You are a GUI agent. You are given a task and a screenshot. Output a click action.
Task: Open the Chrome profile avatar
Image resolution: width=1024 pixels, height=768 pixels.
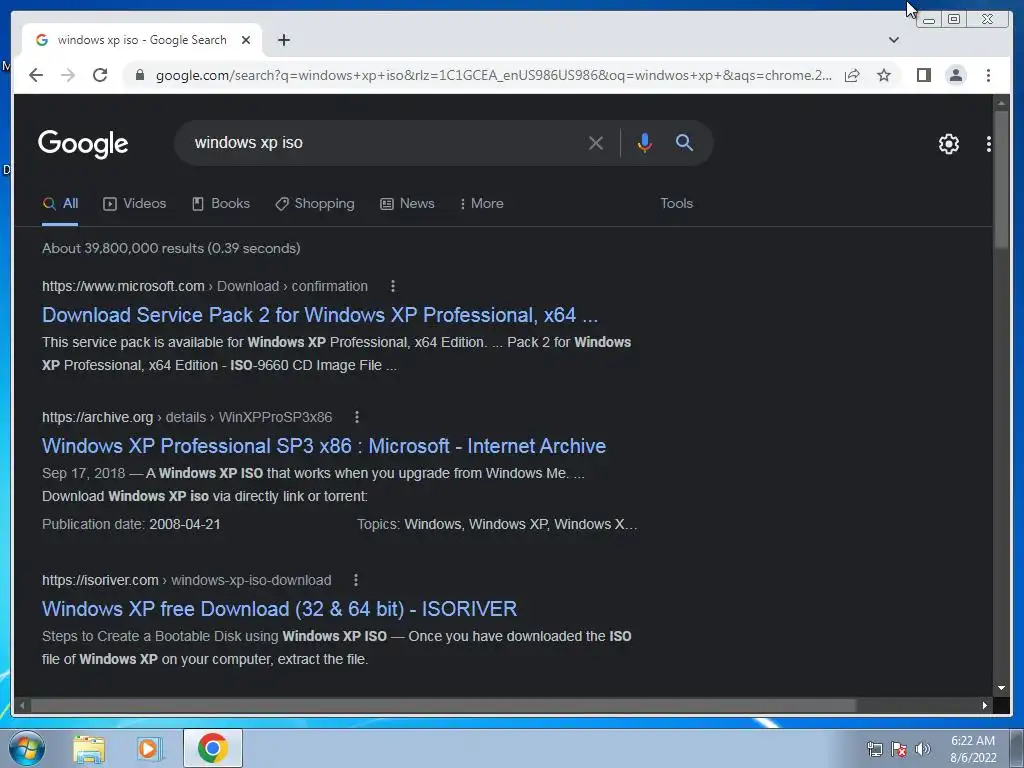coord(955,75)
